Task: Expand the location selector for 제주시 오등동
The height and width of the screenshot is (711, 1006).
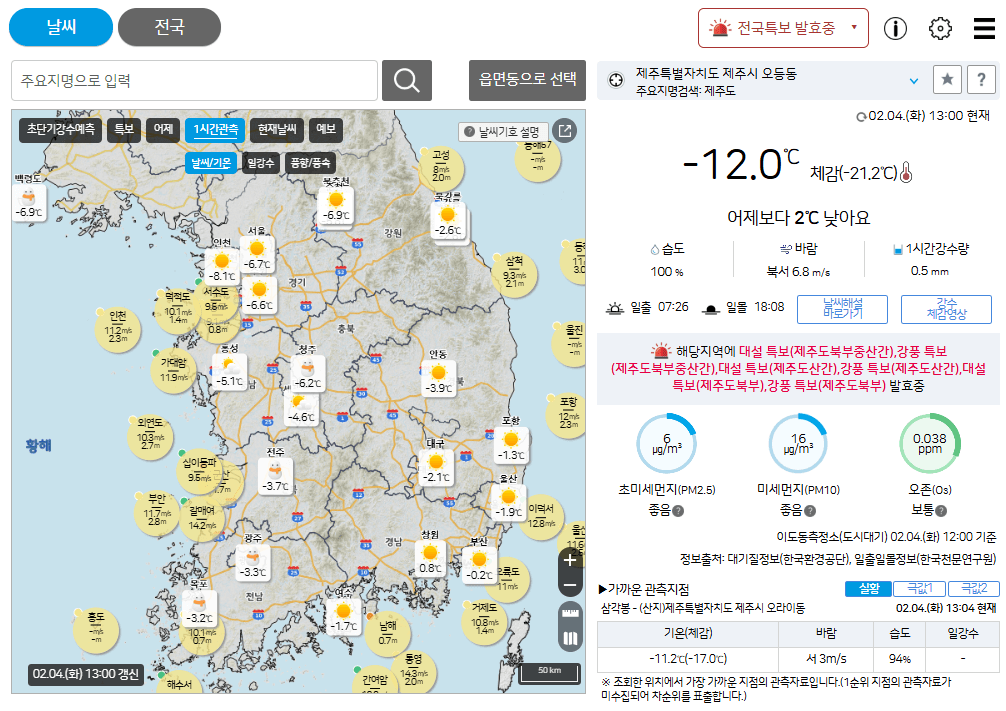Action: (x=913, y=81)
